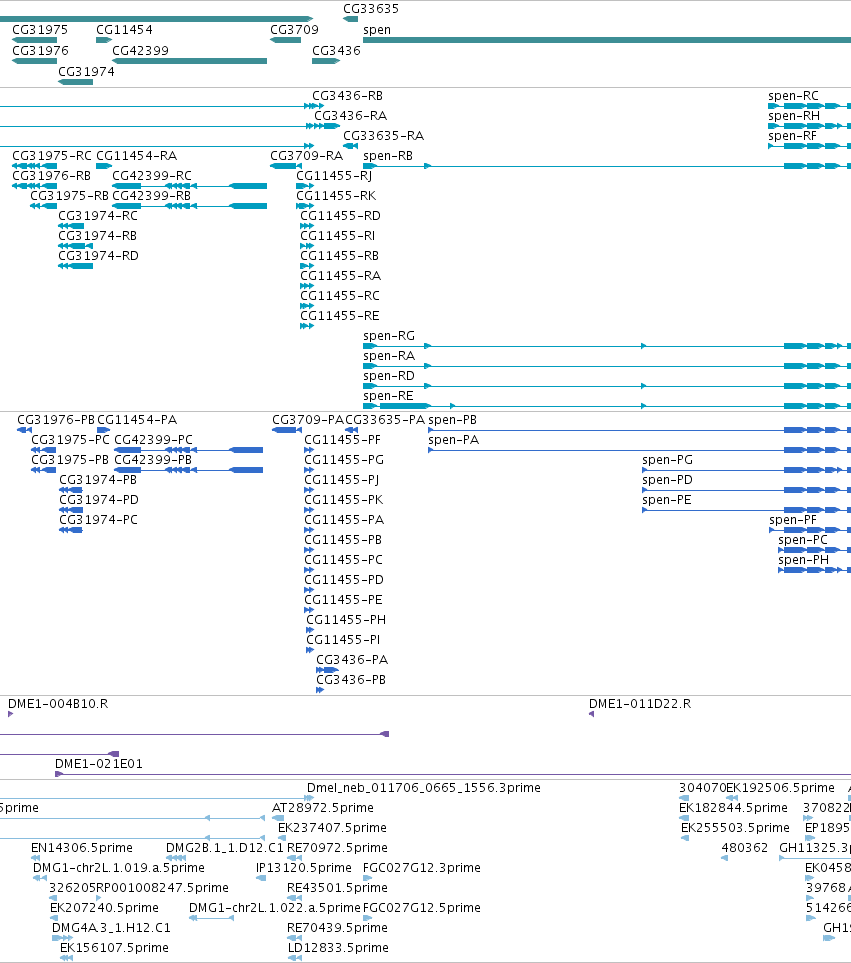Screen dimensions: 851x963
Task: Click protein label CG11454-PA
Action: (x=137, y=419)
